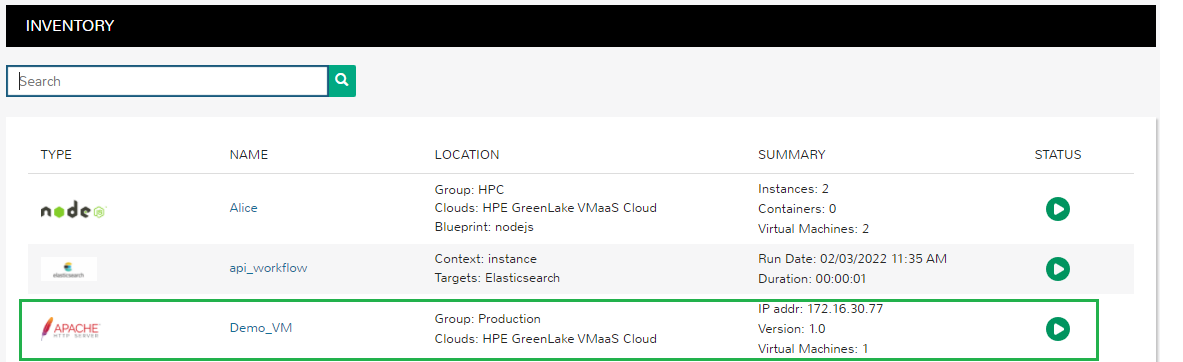The height and width of the screenshot is (362, 1183).
Task: Sort by the NAME column header
Action: [x=249, y=155]
